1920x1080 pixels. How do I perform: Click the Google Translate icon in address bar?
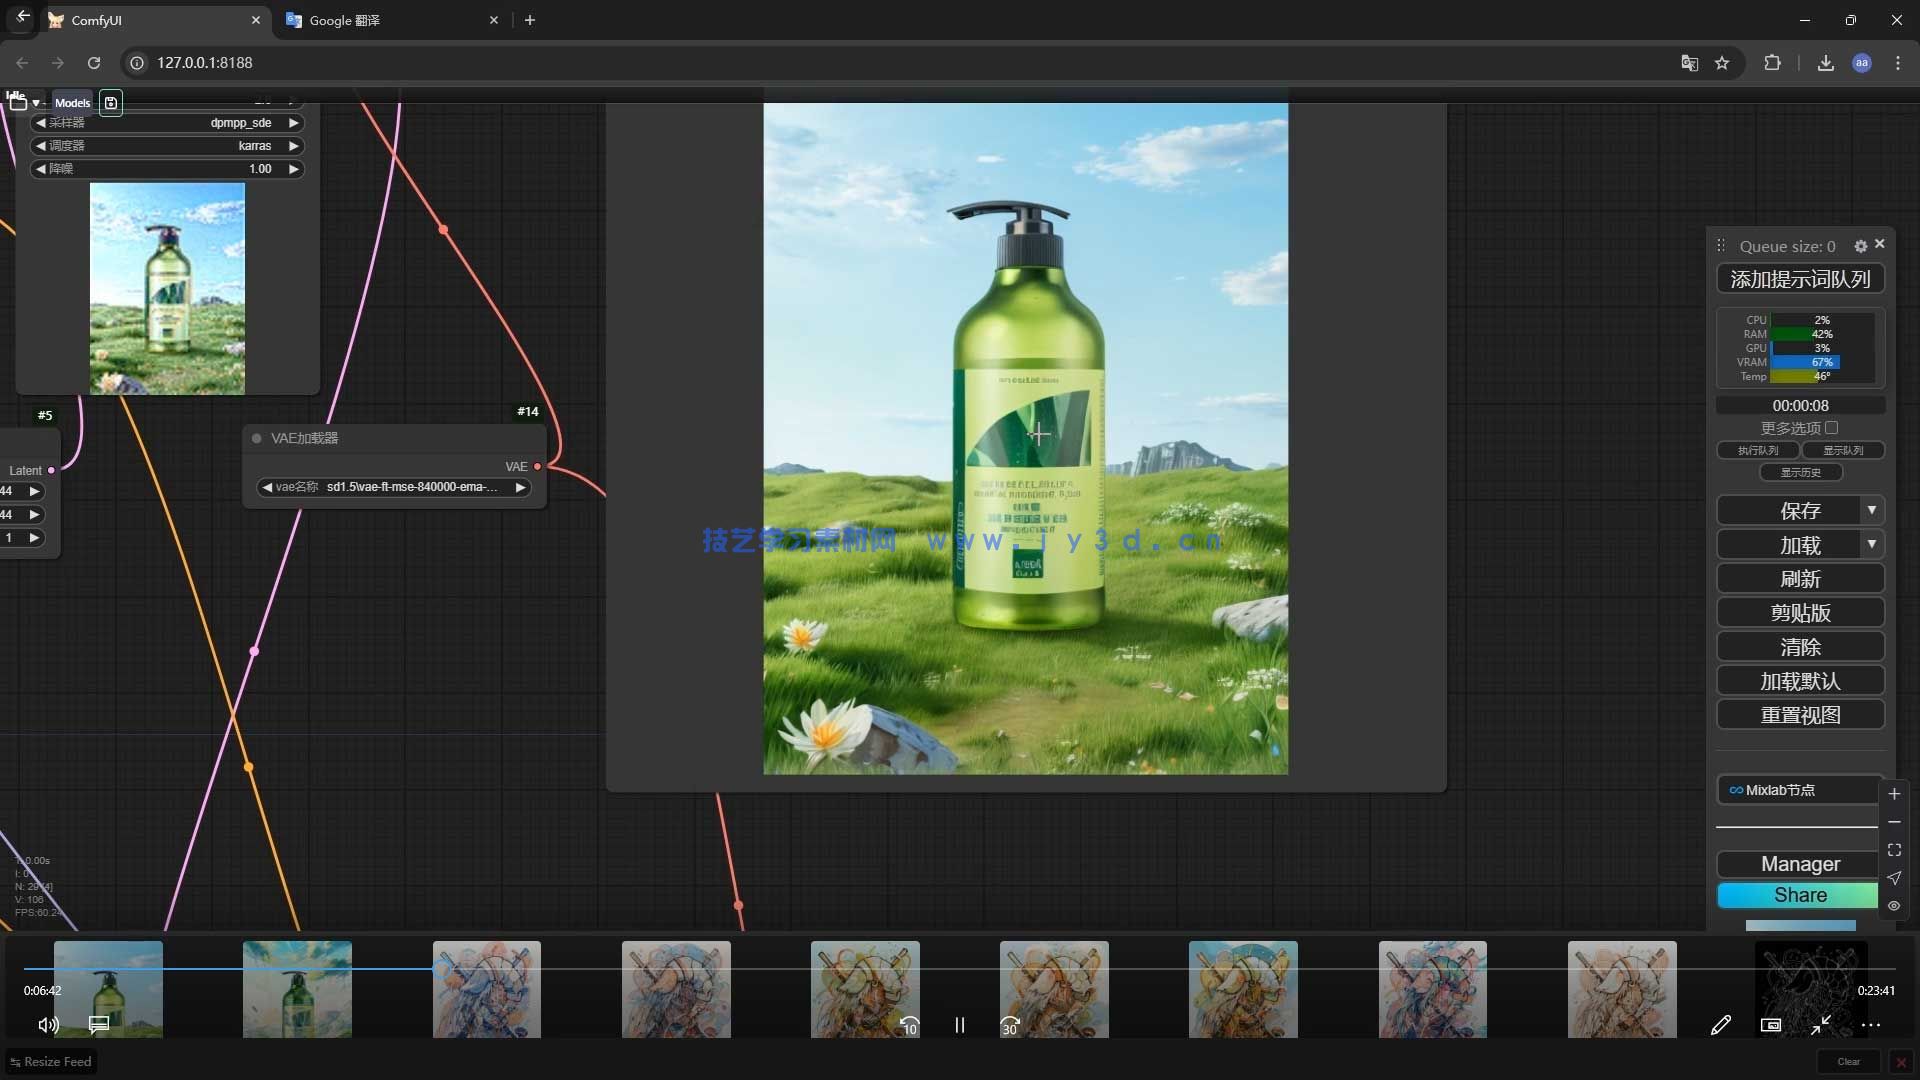pyautogui.click(x=1689, y=63)
